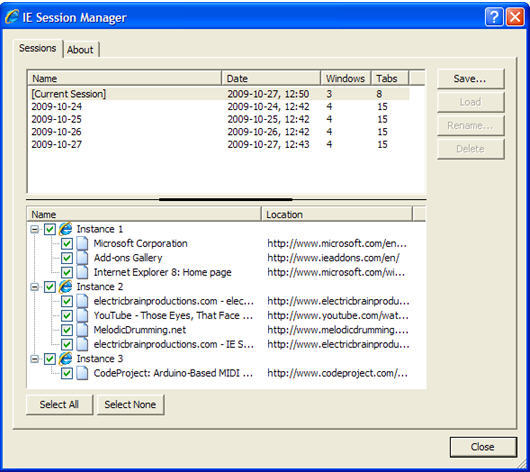Click the Rename... button

tap(471, 125)
